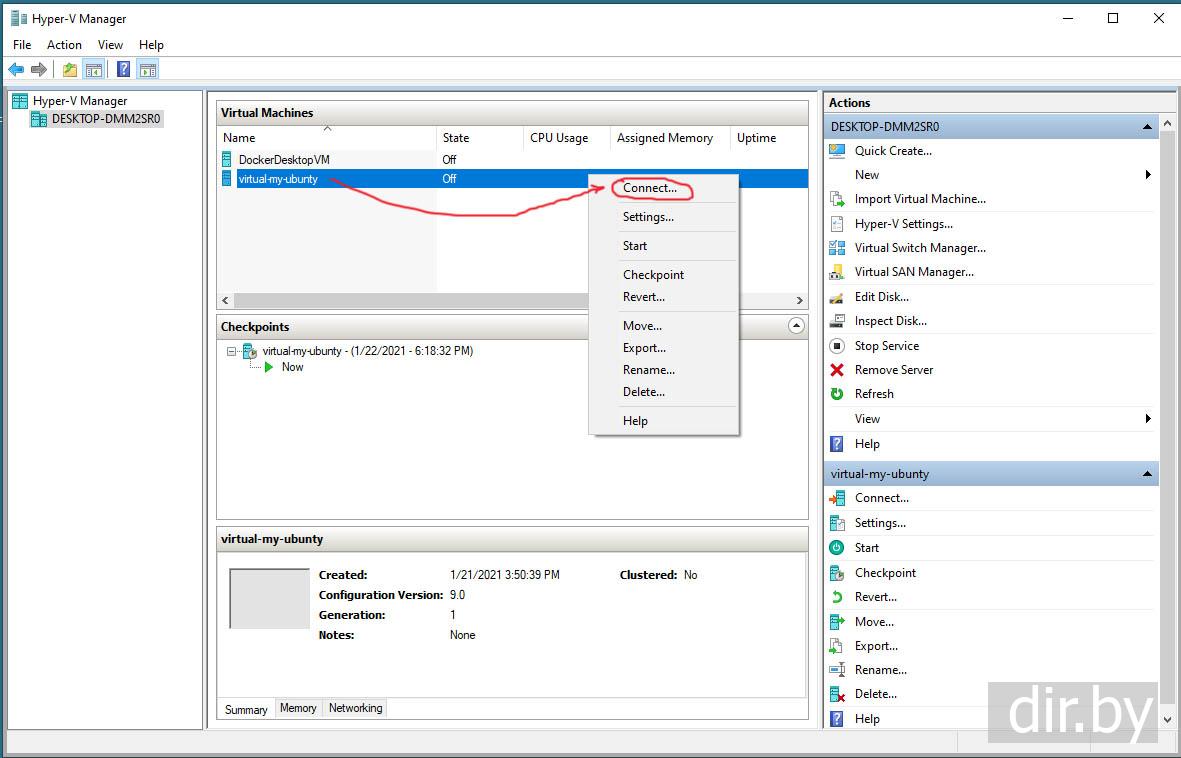Viewport: 1181px width, 758px height.
Task: Expand the New submenu arrow
Action: pos(1148,175)
